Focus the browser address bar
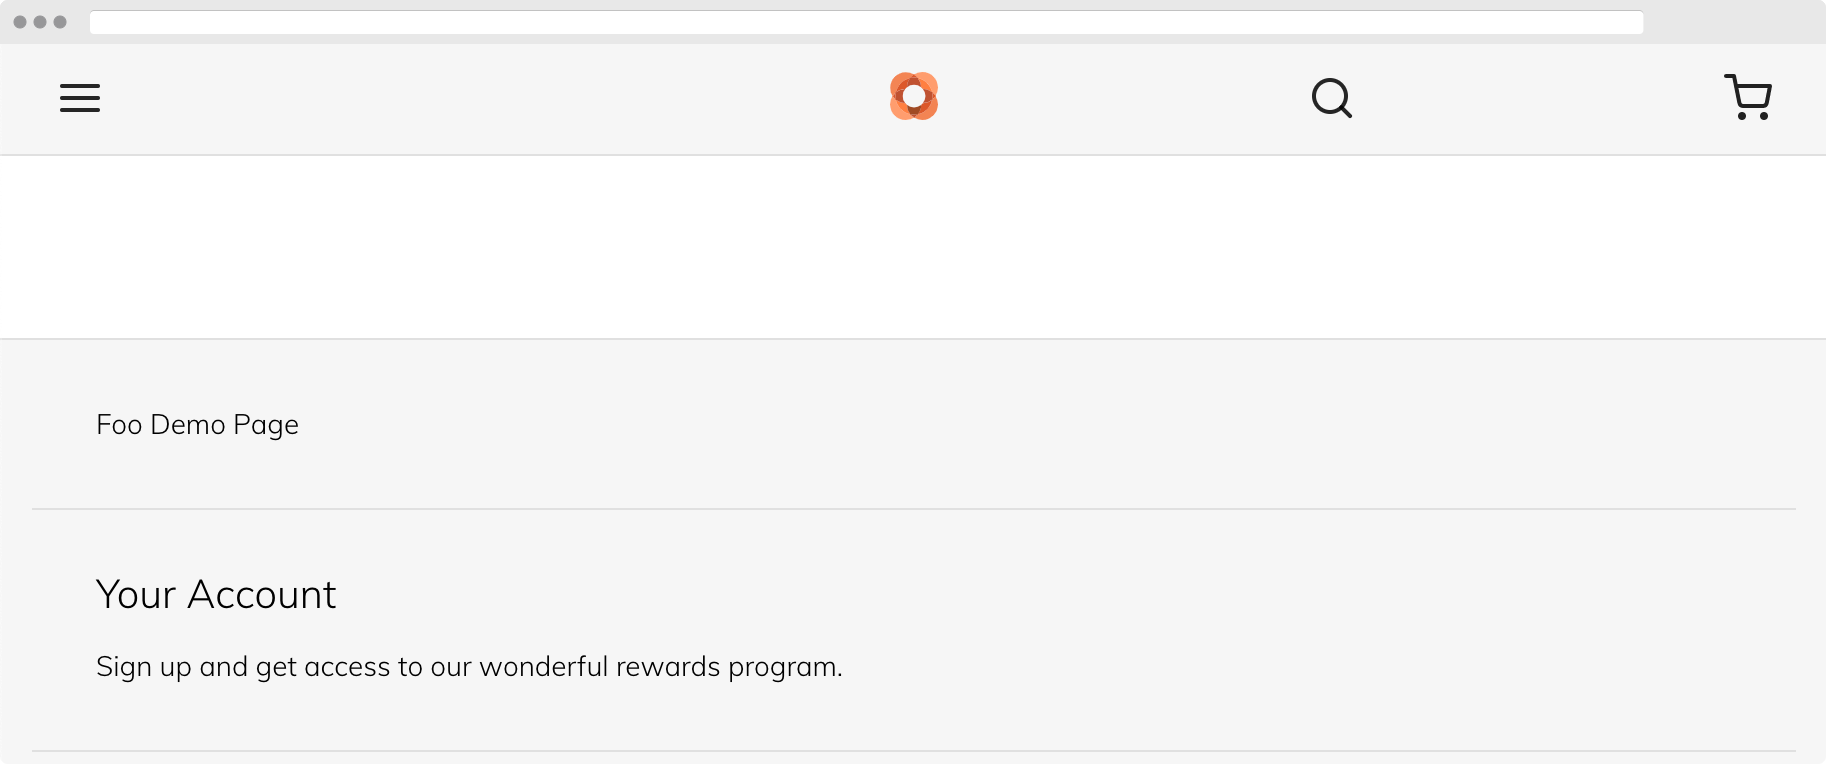This screenshot has width=1826, height=764. 866,22
